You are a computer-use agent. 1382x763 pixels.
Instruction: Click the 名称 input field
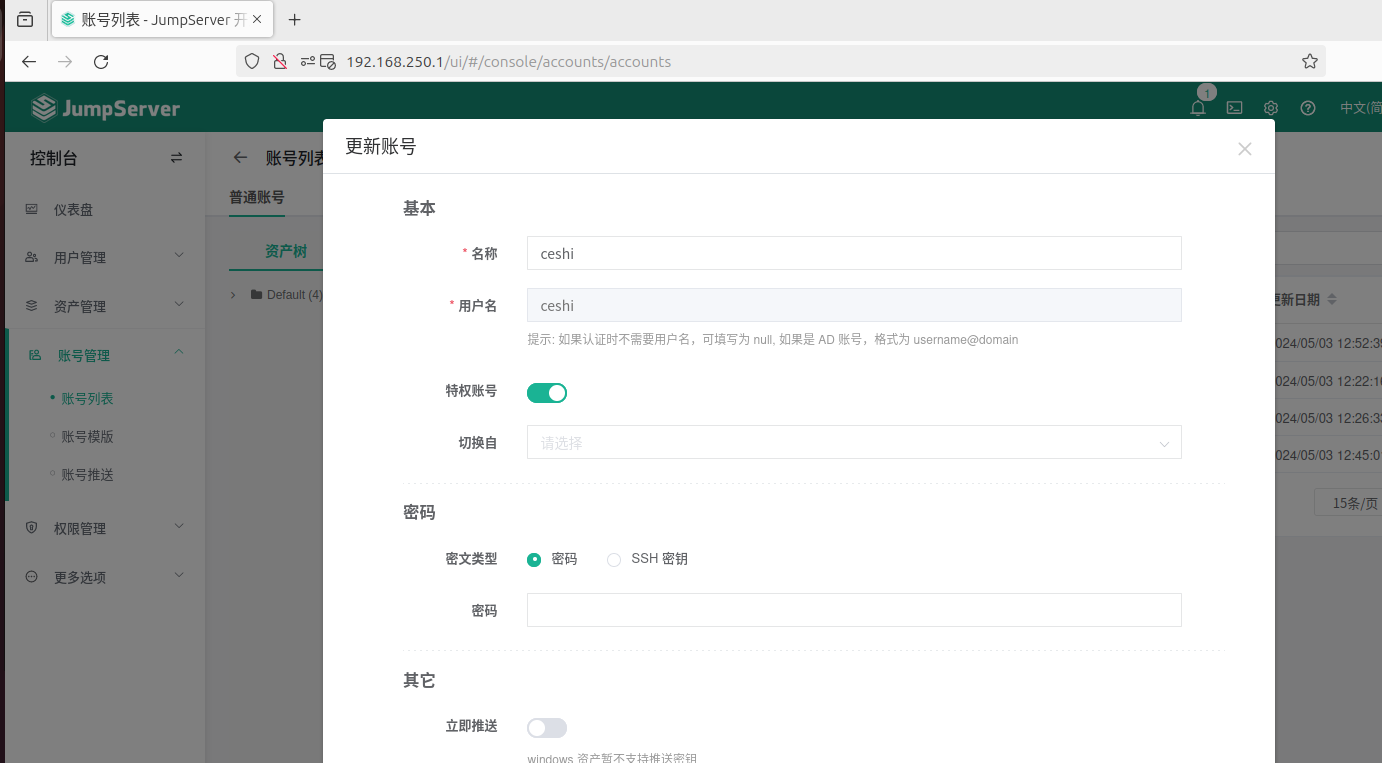click(853, 254)
